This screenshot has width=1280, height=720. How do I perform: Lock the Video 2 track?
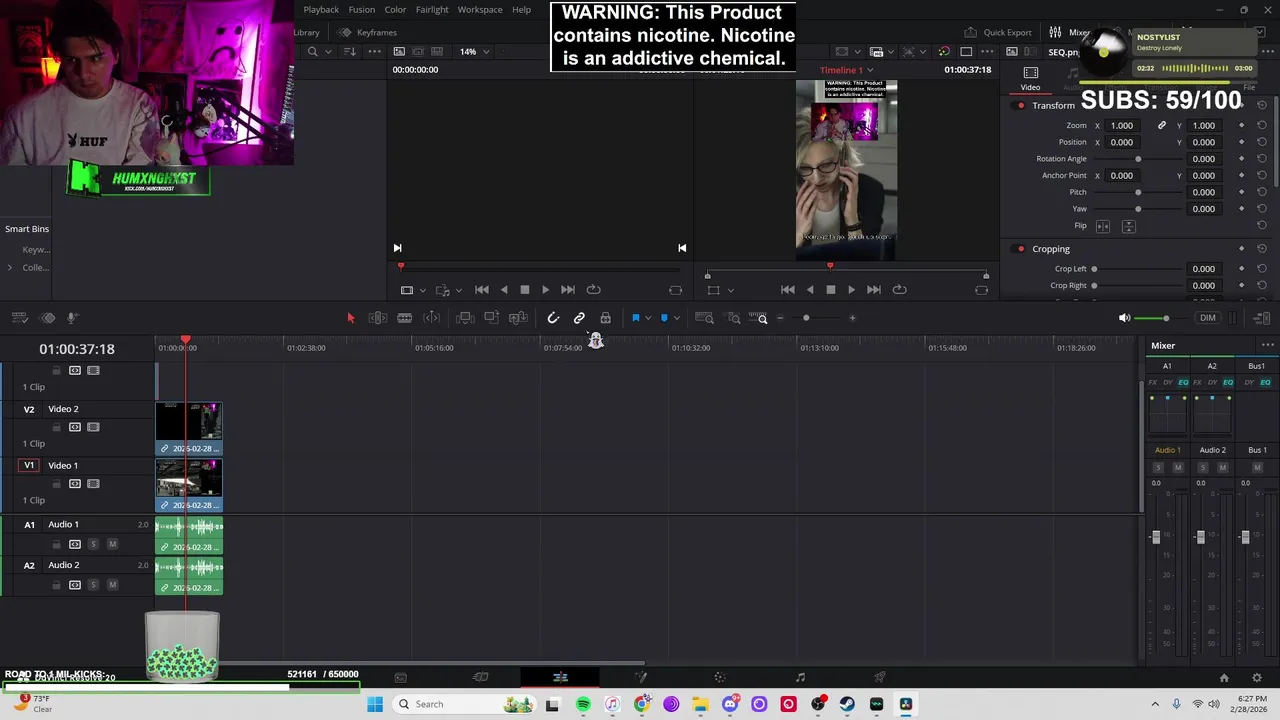pos(56,427)
